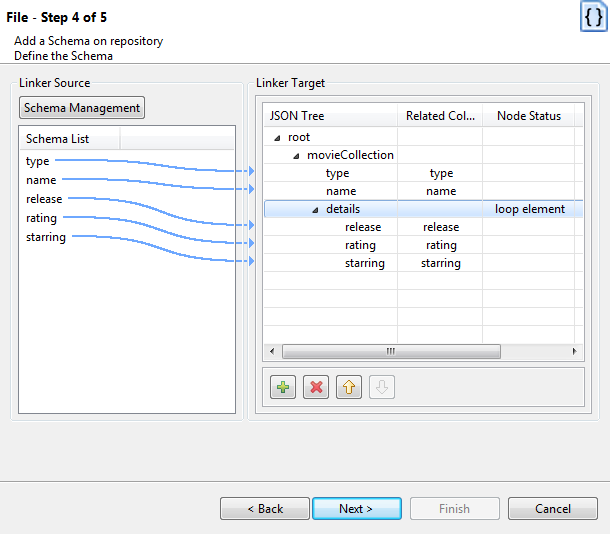Image resolution: width=610 pixels, height=534 pixels.
Task: Click the Related Col... column header
Action: coord(440,116)
